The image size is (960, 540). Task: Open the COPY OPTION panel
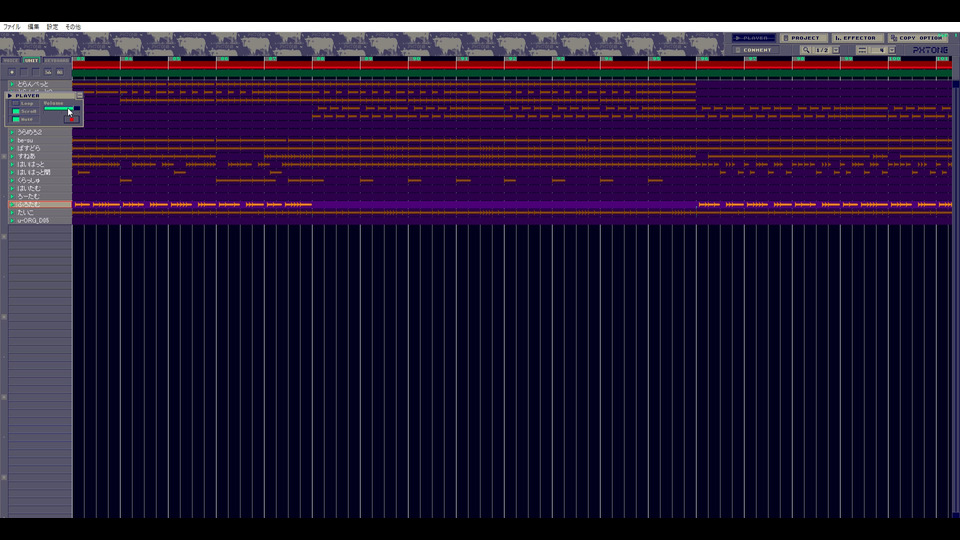click(917, 38)
